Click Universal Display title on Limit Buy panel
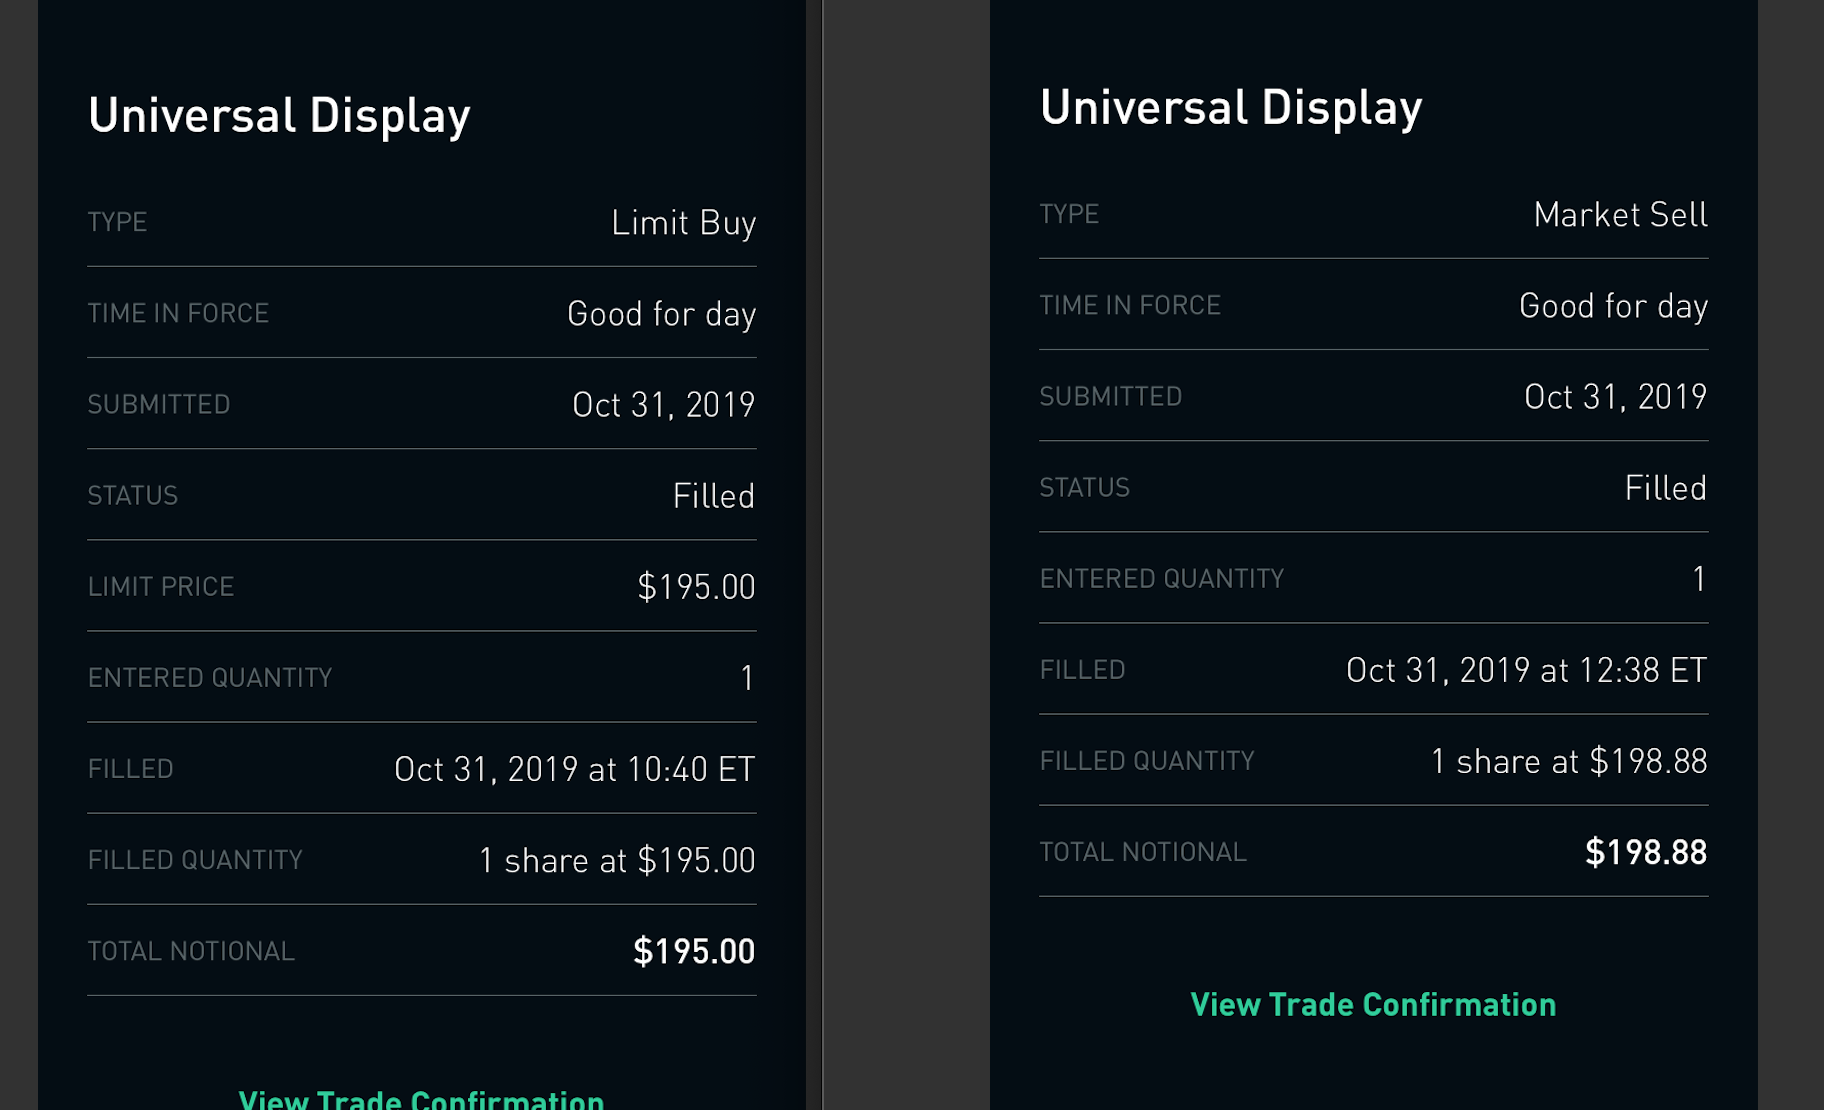This screenshot has height=1110, width=1824. 279,115
